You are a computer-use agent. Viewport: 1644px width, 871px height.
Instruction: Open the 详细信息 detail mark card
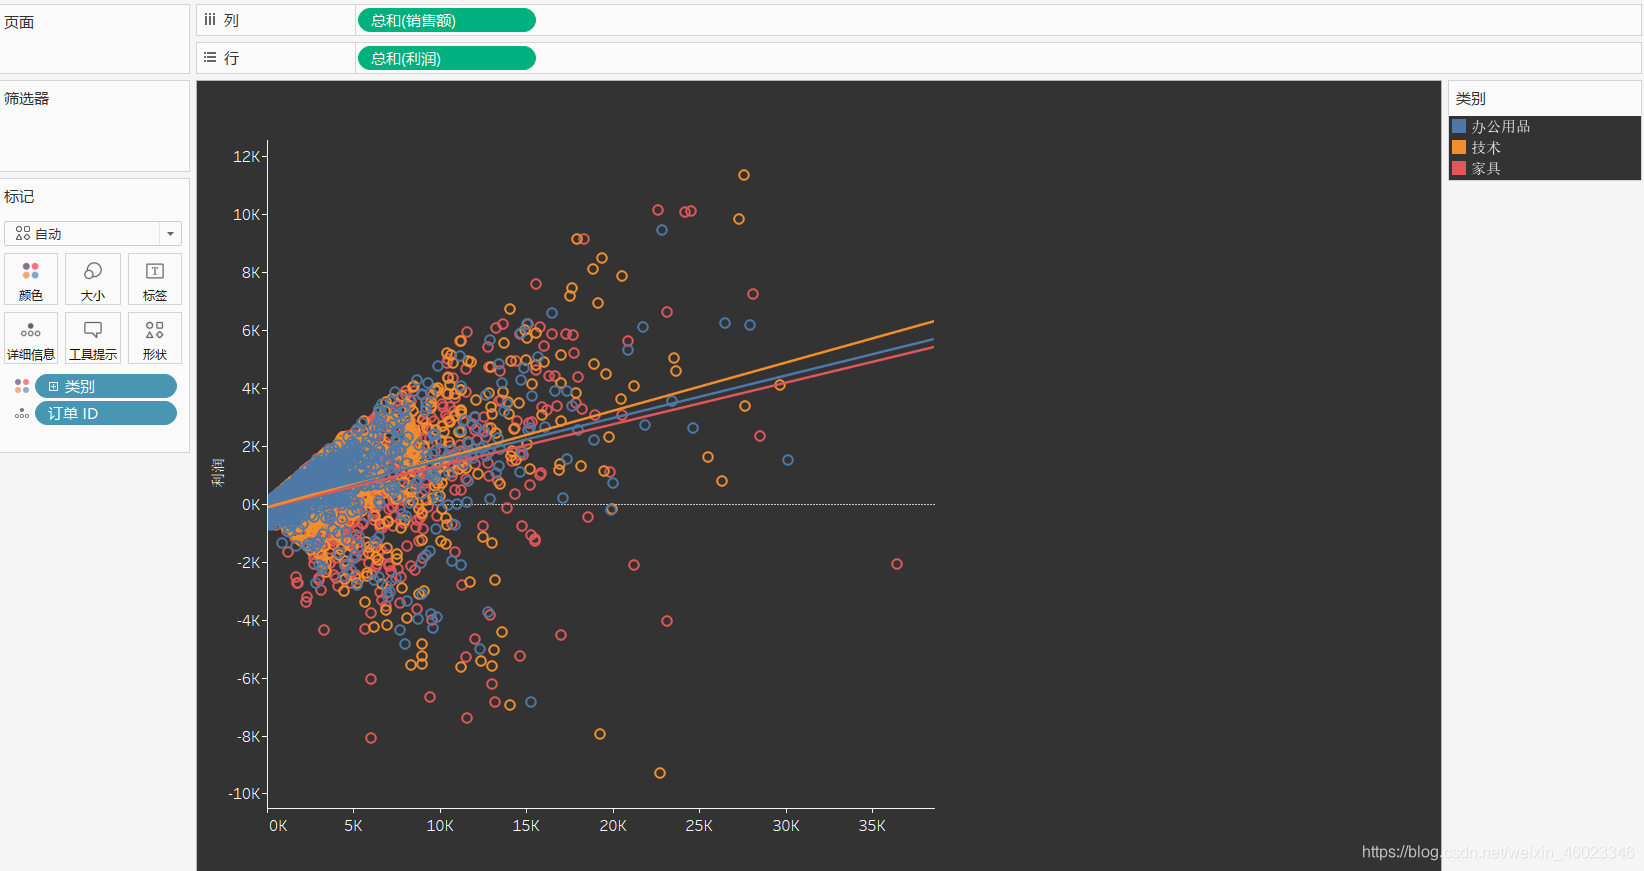coord(31,338)
